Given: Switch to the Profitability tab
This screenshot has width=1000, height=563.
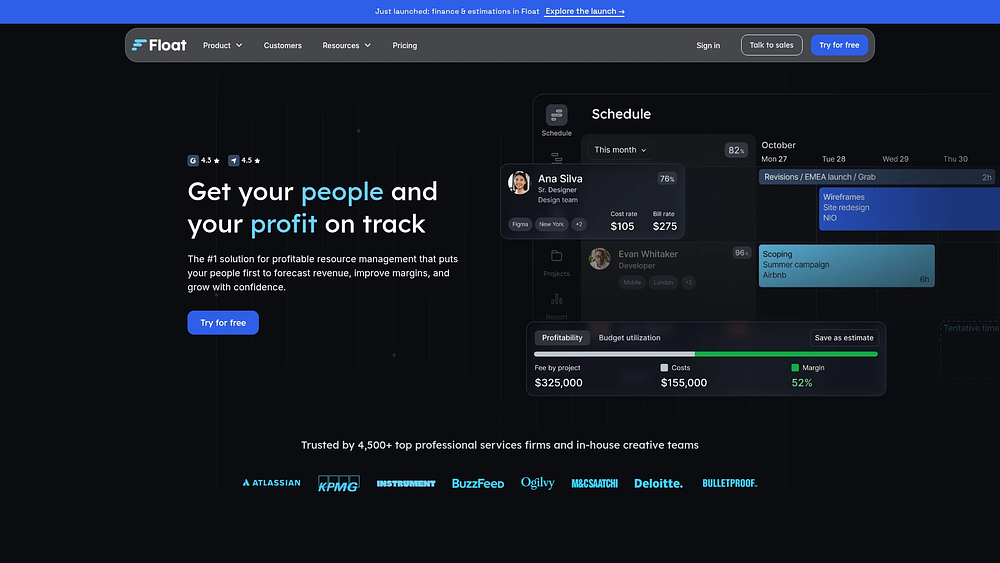Looking at the screenshot, I should (562, 338).
